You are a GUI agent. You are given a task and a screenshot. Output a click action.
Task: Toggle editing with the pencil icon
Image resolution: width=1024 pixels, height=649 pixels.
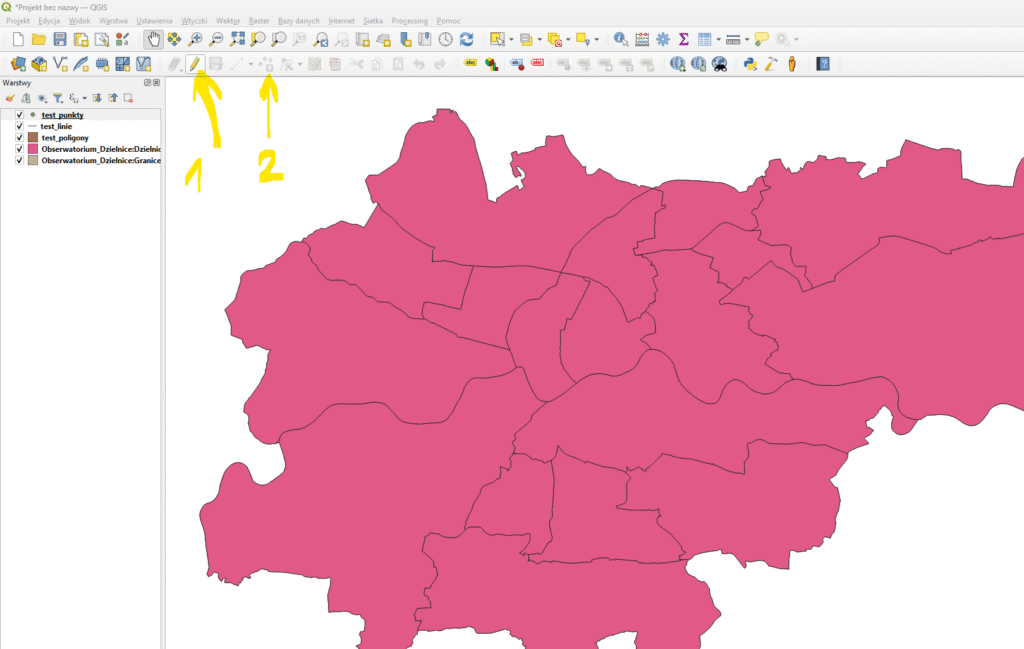(x=195, y=64)
